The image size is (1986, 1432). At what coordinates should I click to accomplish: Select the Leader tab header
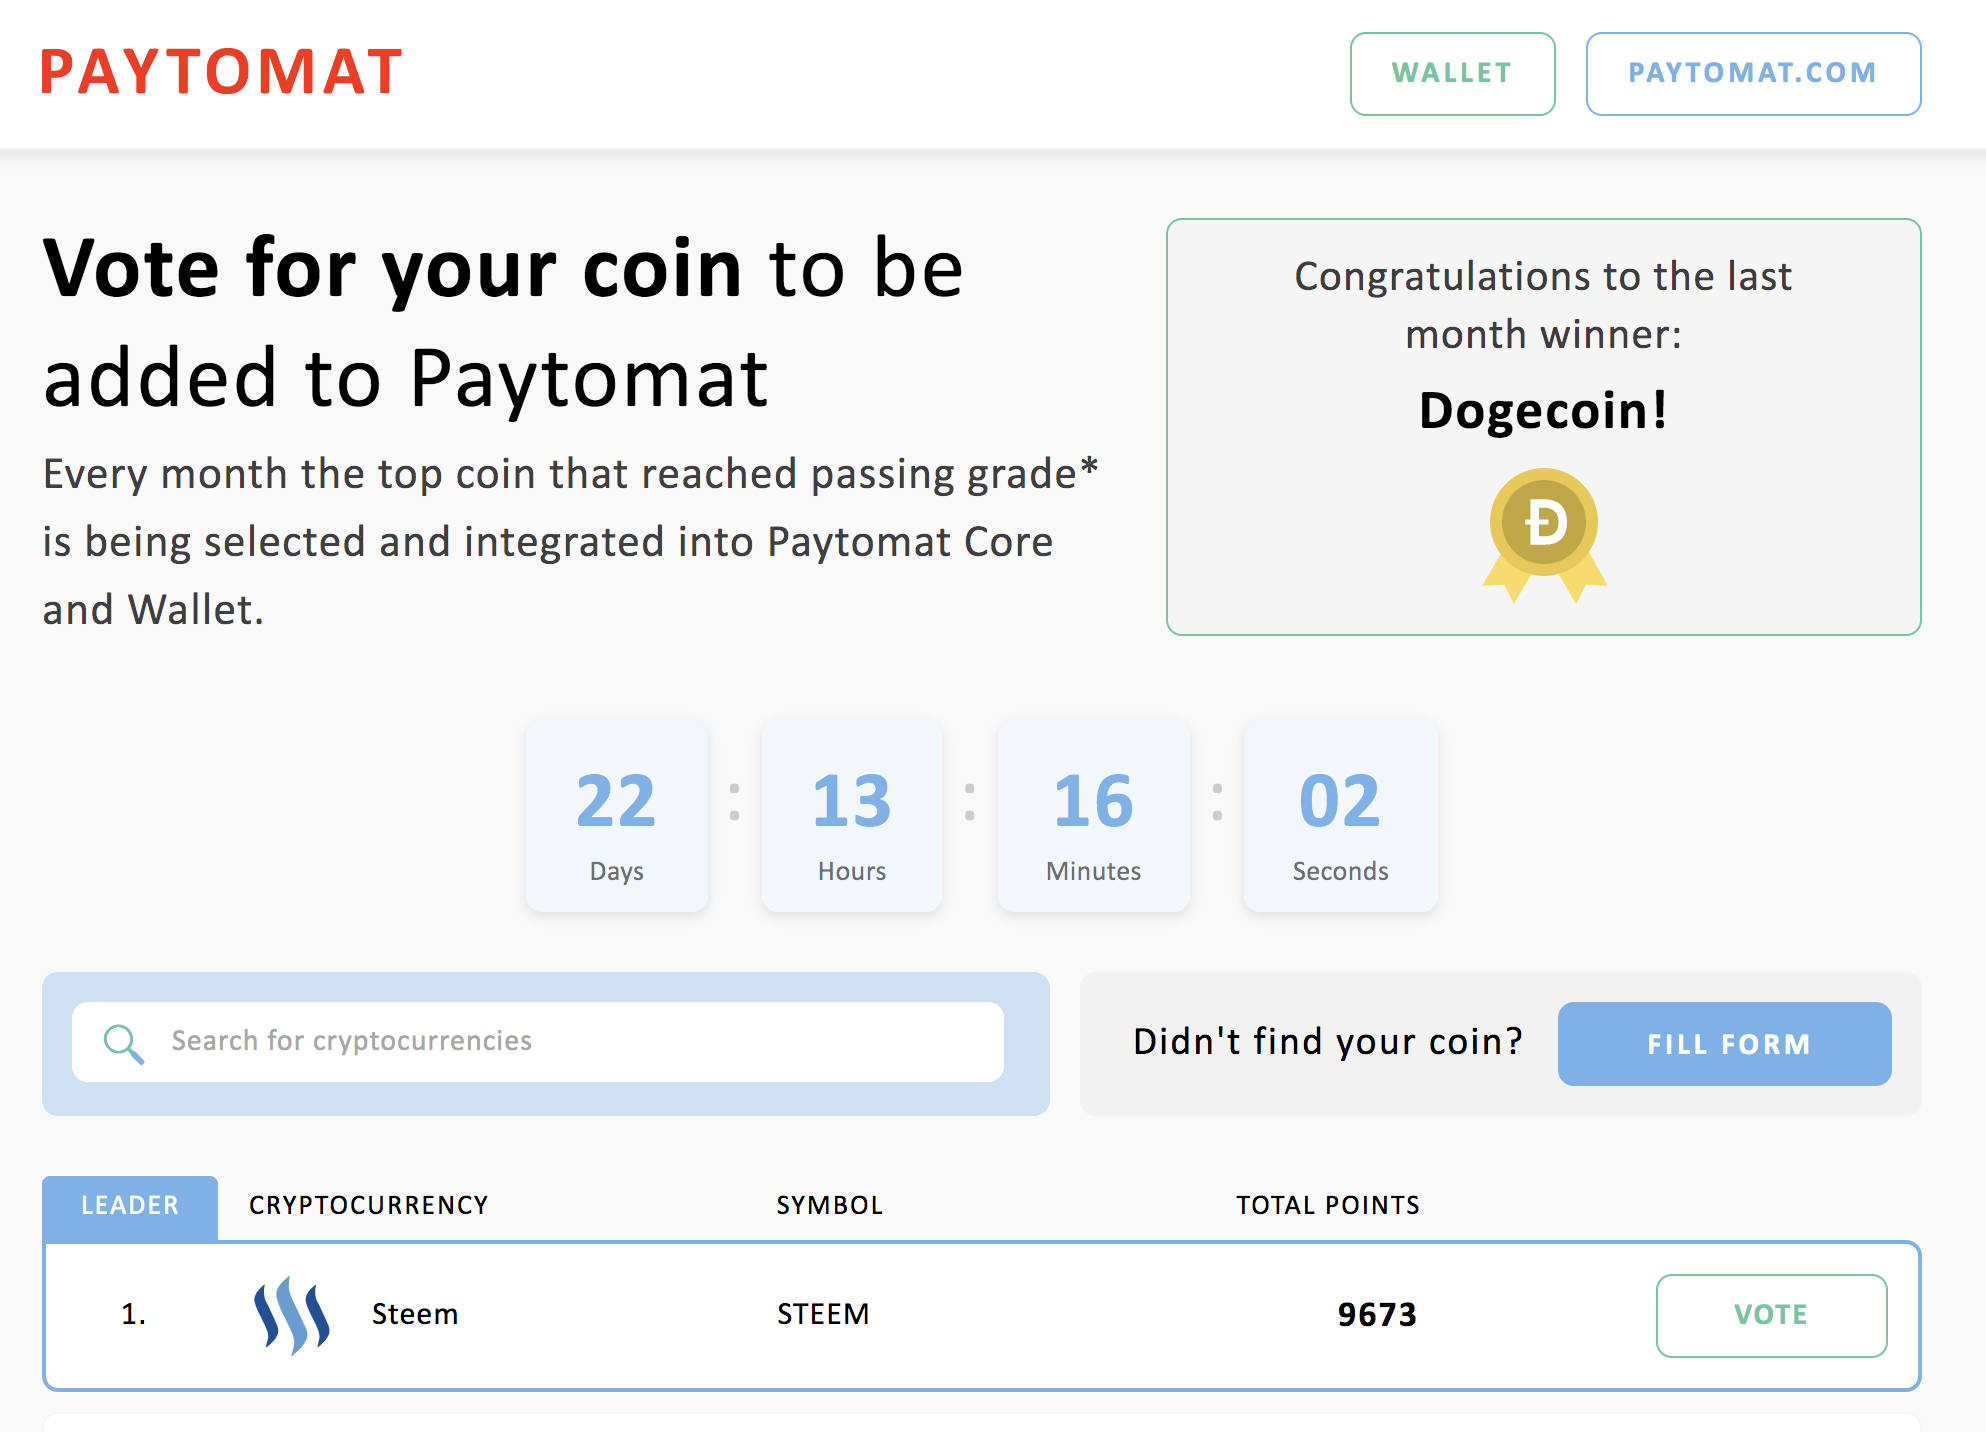click(130, 1206)
